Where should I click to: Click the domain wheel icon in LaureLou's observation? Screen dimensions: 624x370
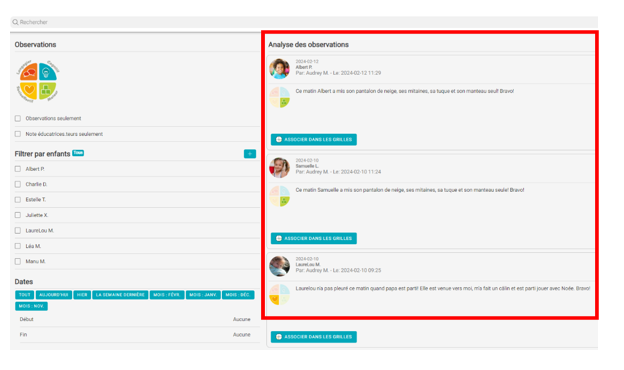coord(280,294)
